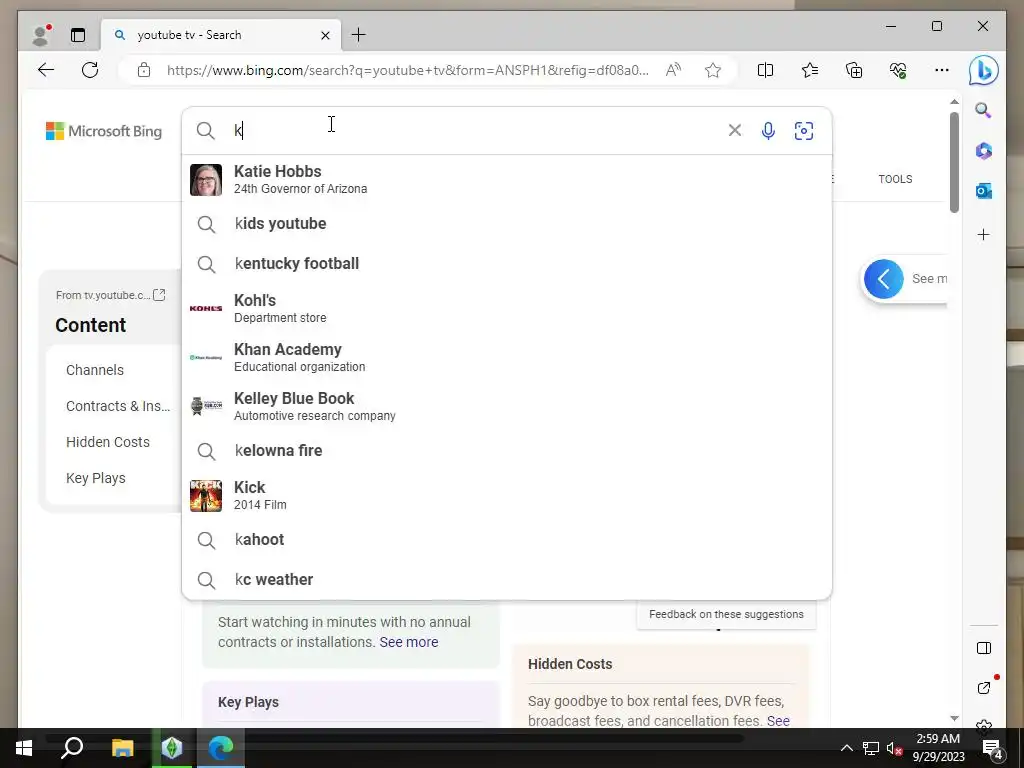
Task: Open Microsoft Edge taskbar icon
Action: pyautogui.click(x=221, y=748)
